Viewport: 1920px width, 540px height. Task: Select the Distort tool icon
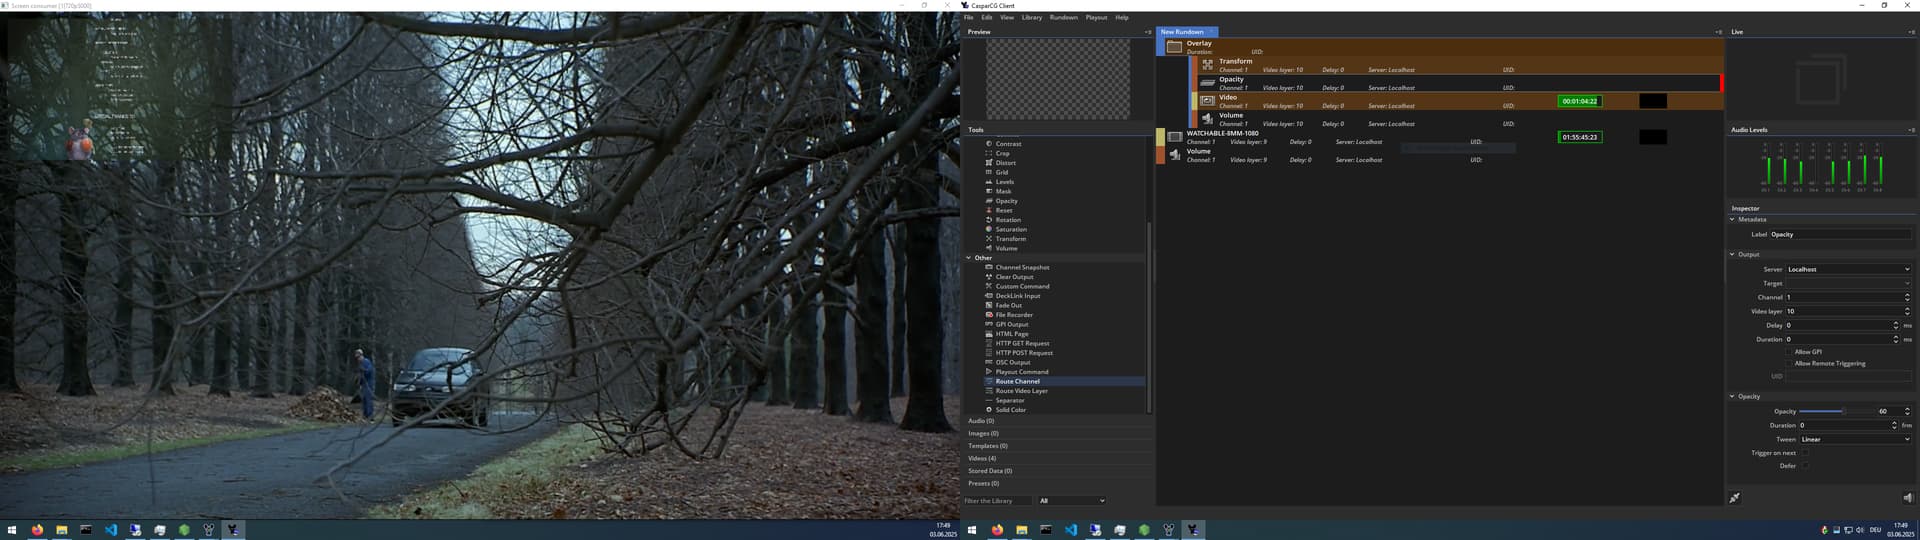click(989, 163)
